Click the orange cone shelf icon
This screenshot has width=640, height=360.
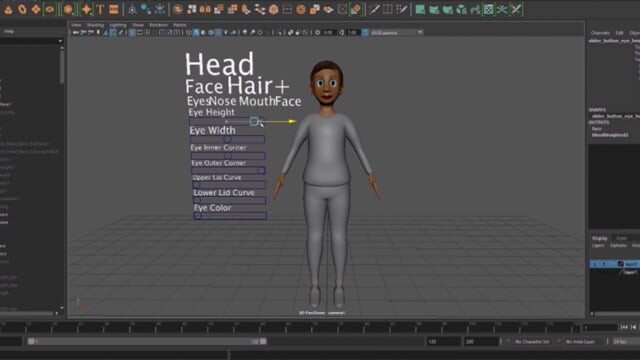point(8,9)
